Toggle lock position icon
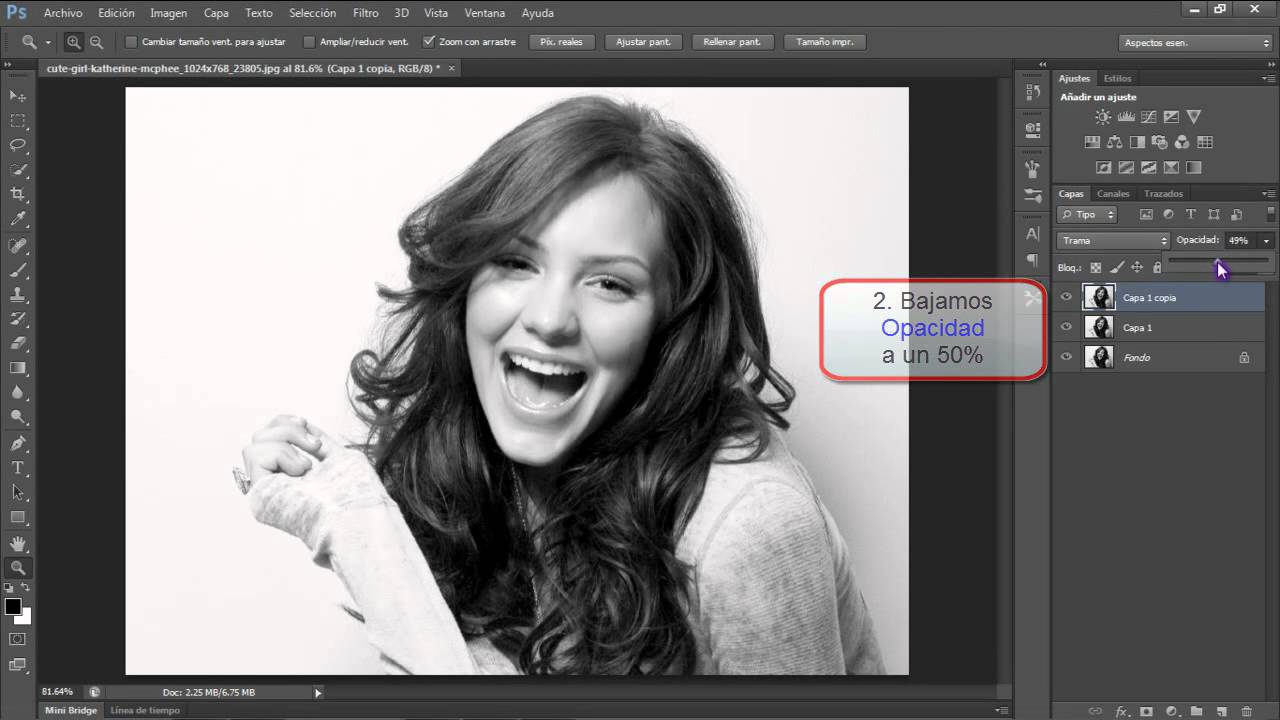Screen dimensions: 1280x720 tap(1137, 267)
